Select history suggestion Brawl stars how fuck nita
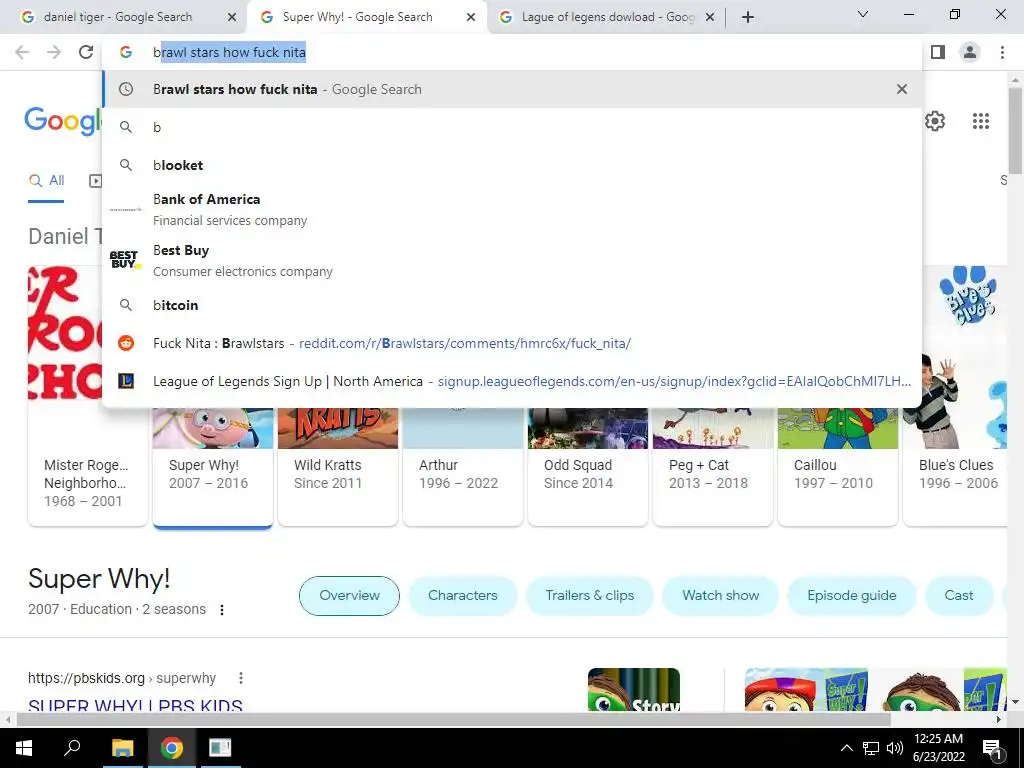The height and width of the screenshot is (768, 1024). [512, 89]
